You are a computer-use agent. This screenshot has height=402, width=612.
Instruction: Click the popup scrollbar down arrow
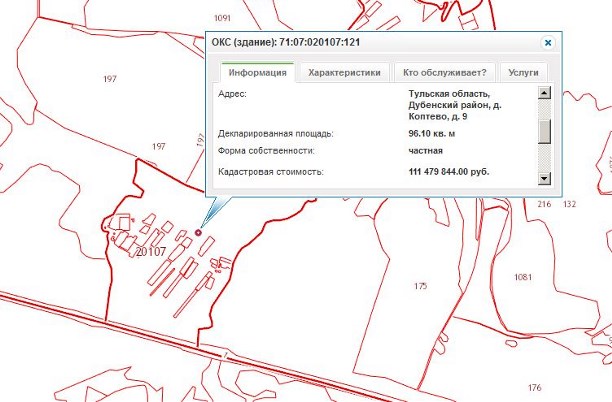[545, 178]
